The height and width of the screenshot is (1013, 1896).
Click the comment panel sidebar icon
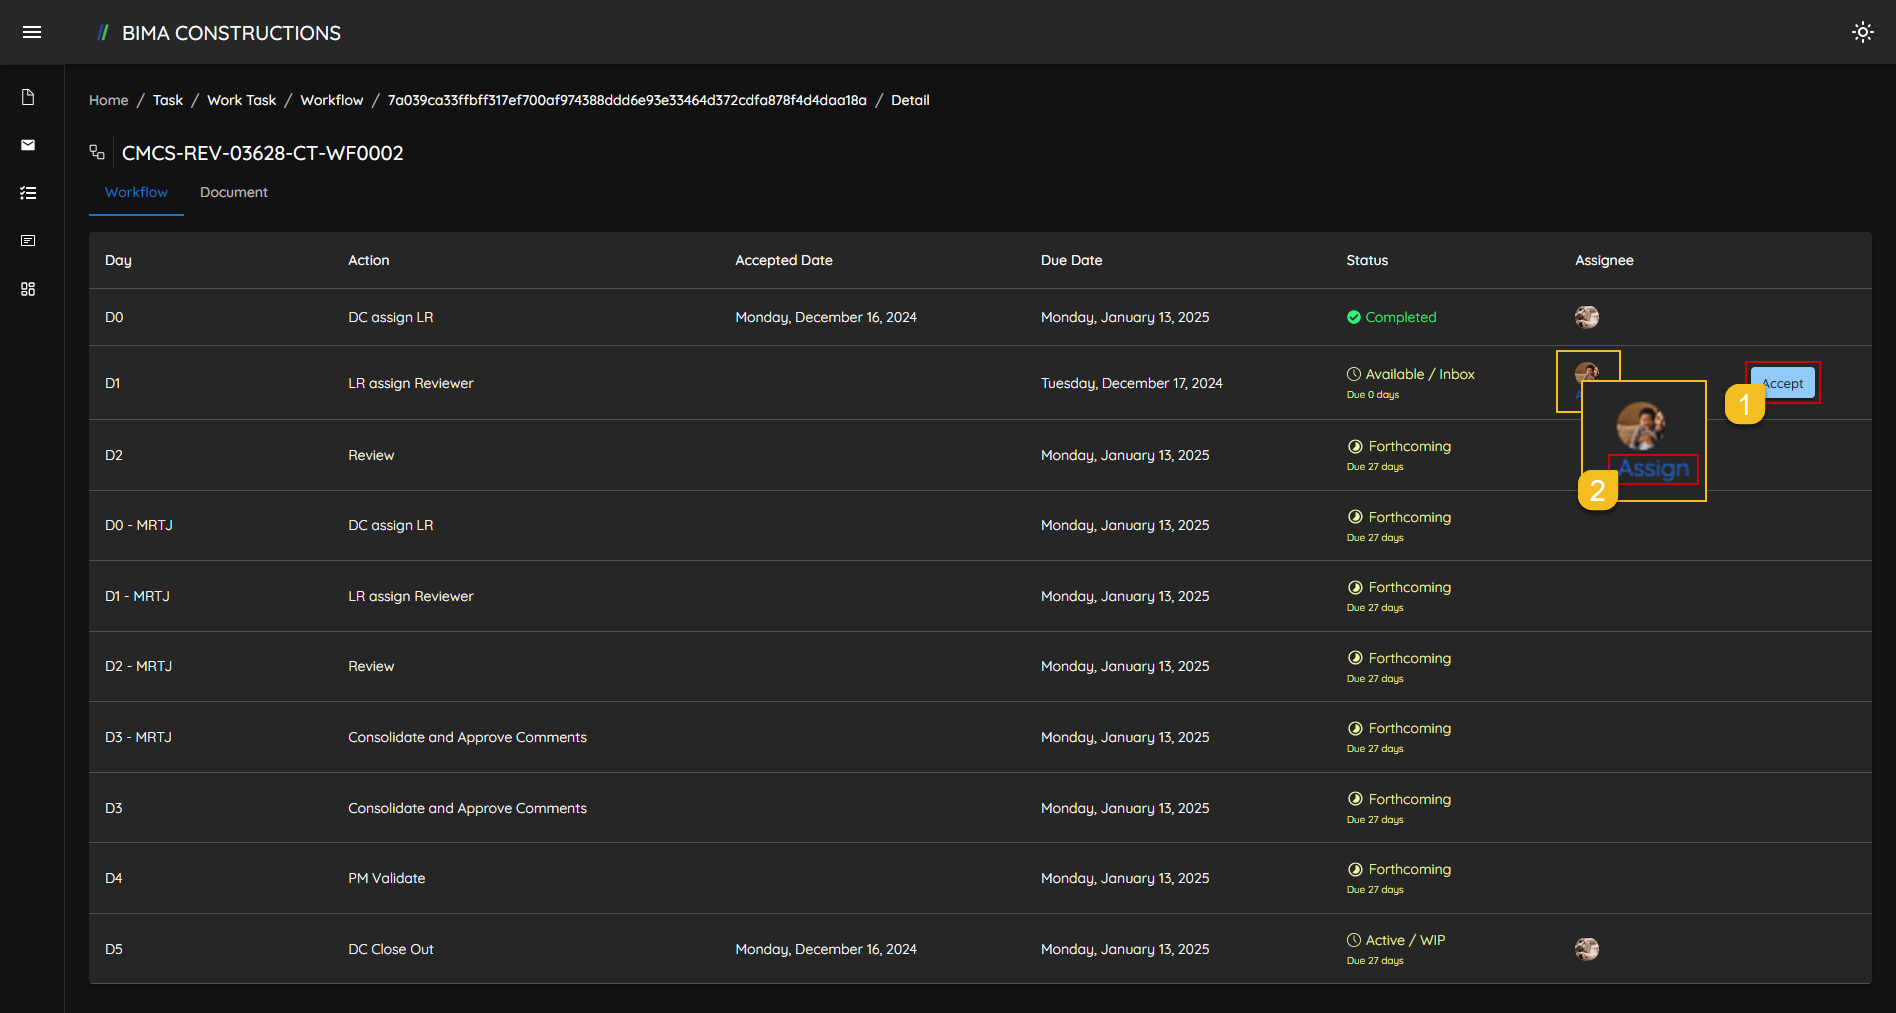click(28, 241)
